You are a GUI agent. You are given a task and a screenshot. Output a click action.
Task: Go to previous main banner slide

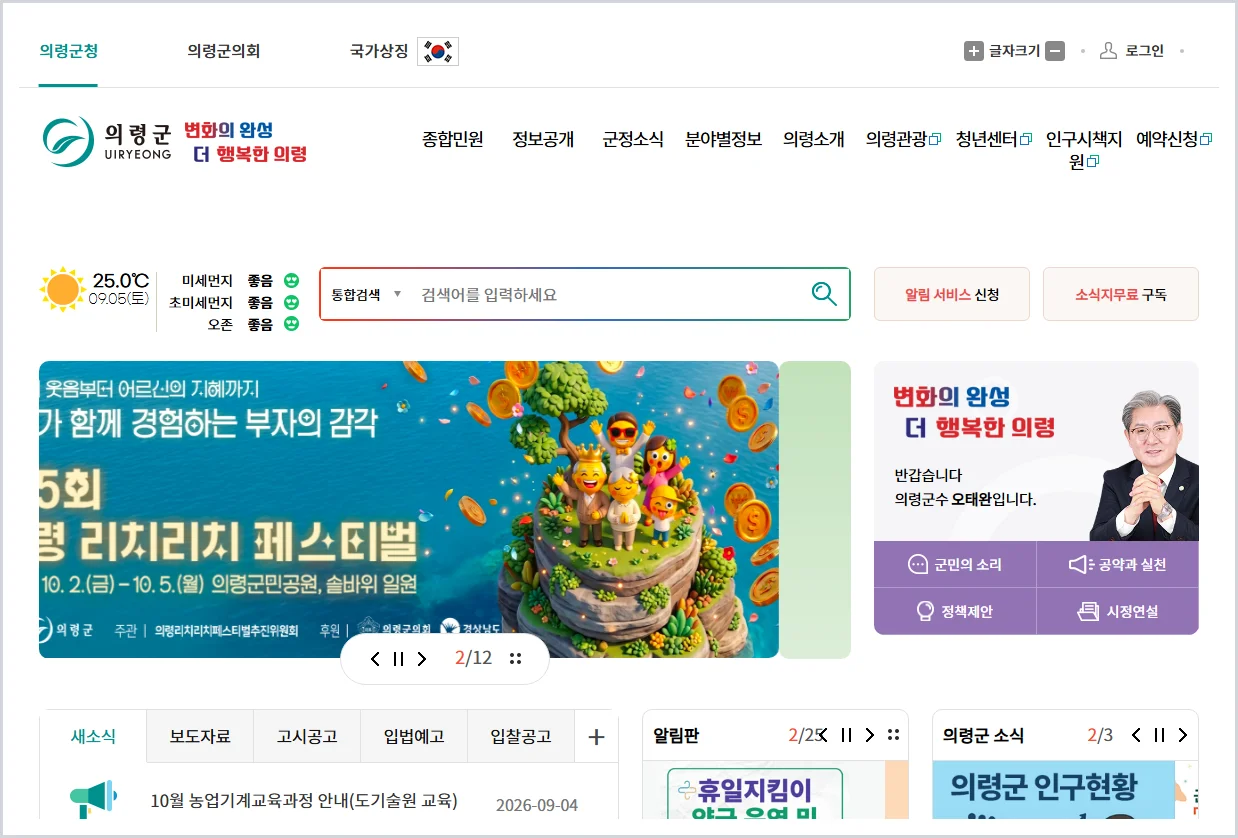(375, 659)
